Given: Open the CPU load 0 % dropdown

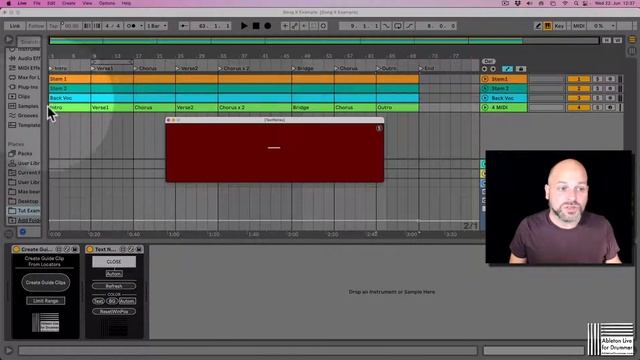Looking at the screenshot, I should [602, 26].
